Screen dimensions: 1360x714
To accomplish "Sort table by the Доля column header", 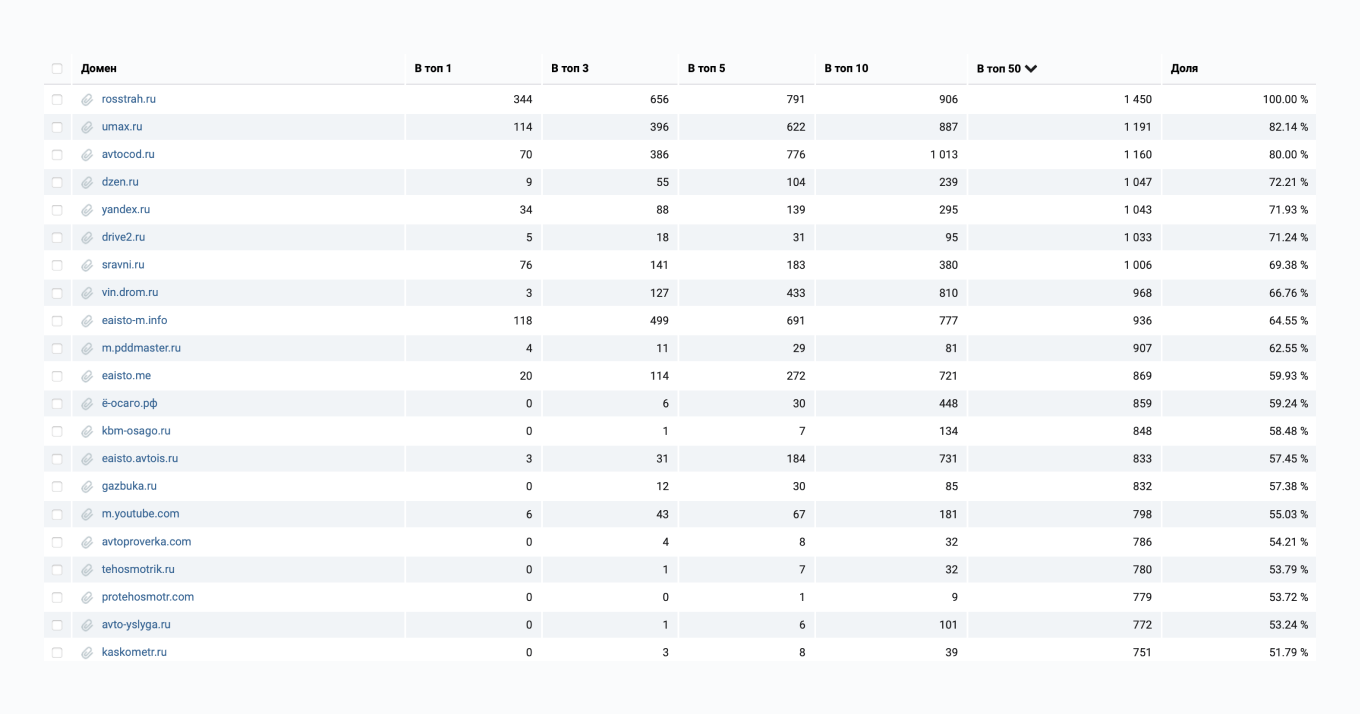I will pos(1184,69).
